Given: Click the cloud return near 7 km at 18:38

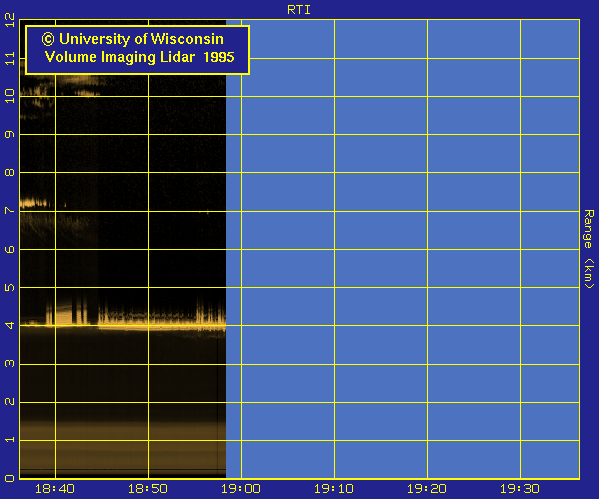Looking at the screenshot, I should [34, 203].
